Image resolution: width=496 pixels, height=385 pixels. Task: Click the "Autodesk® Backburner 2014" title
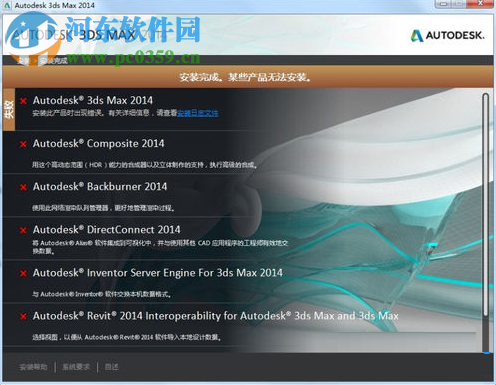click(100, 187)
